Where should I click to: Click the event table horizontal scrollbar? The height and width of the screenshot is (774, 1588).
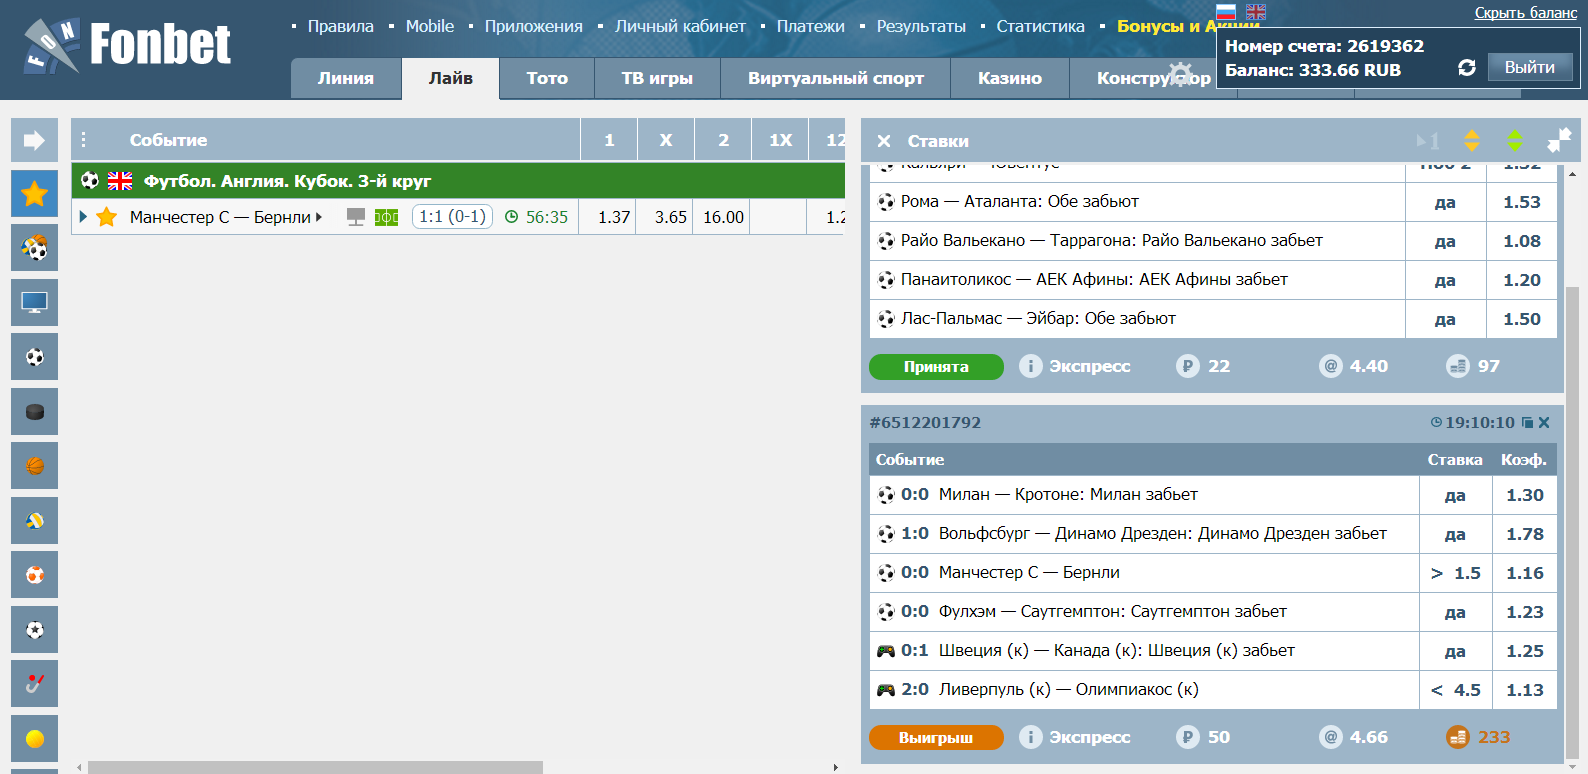315,767
